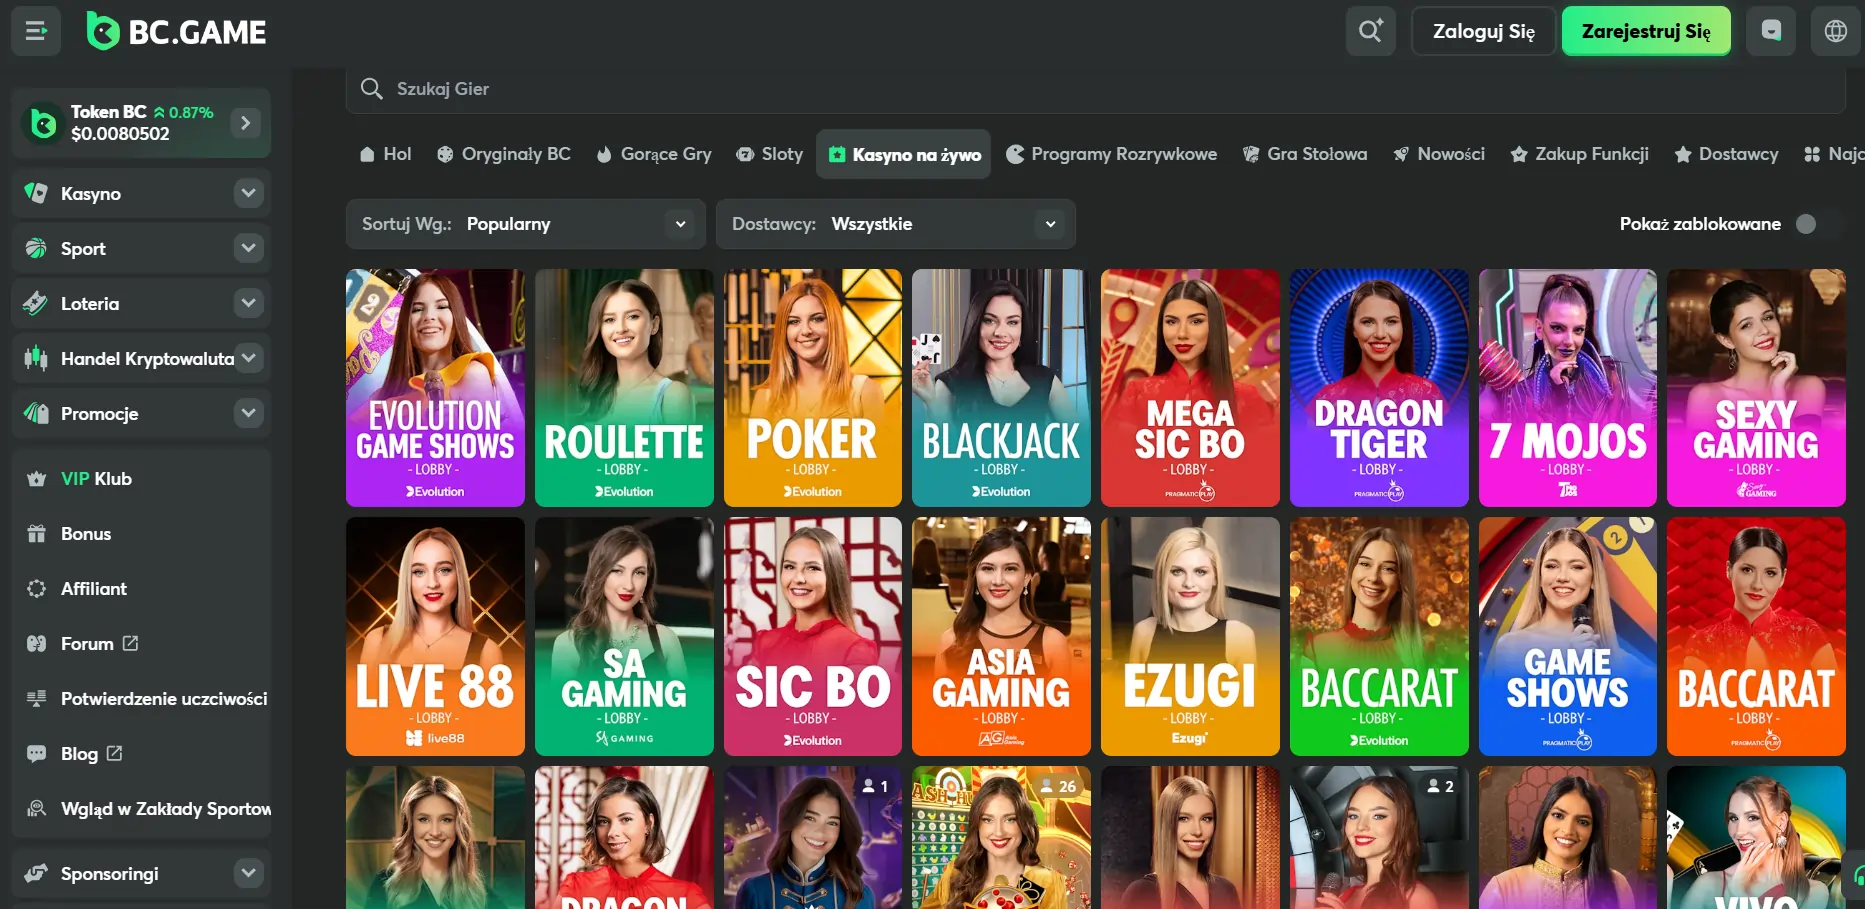
Task: Open the Blackjack lobby thumbnail
Action: (1001, 388)
